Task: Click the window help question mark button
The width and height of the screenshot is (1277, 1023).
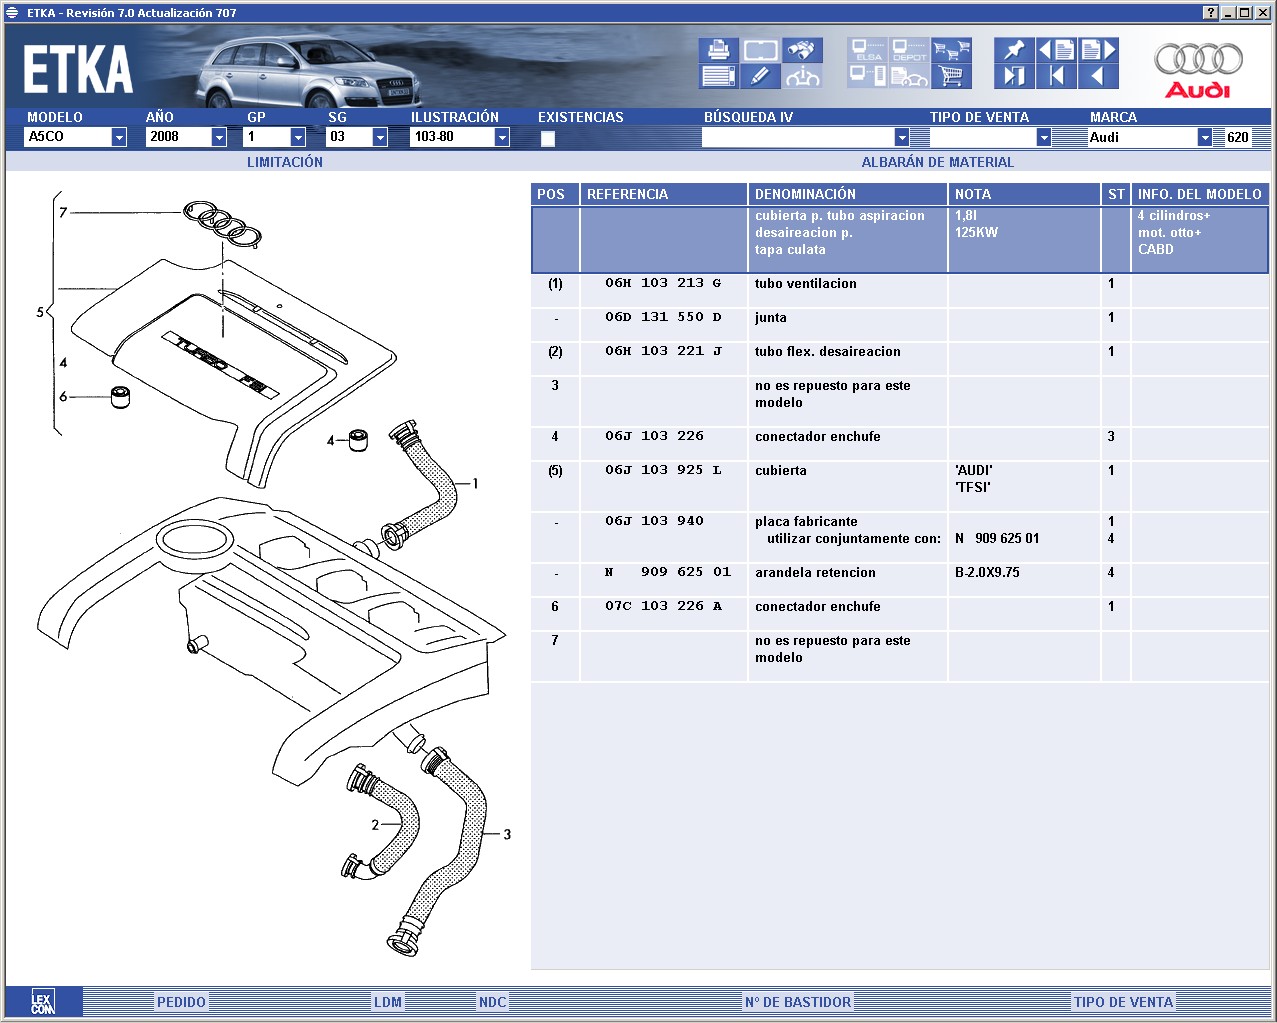Action: coord(1211,13)
